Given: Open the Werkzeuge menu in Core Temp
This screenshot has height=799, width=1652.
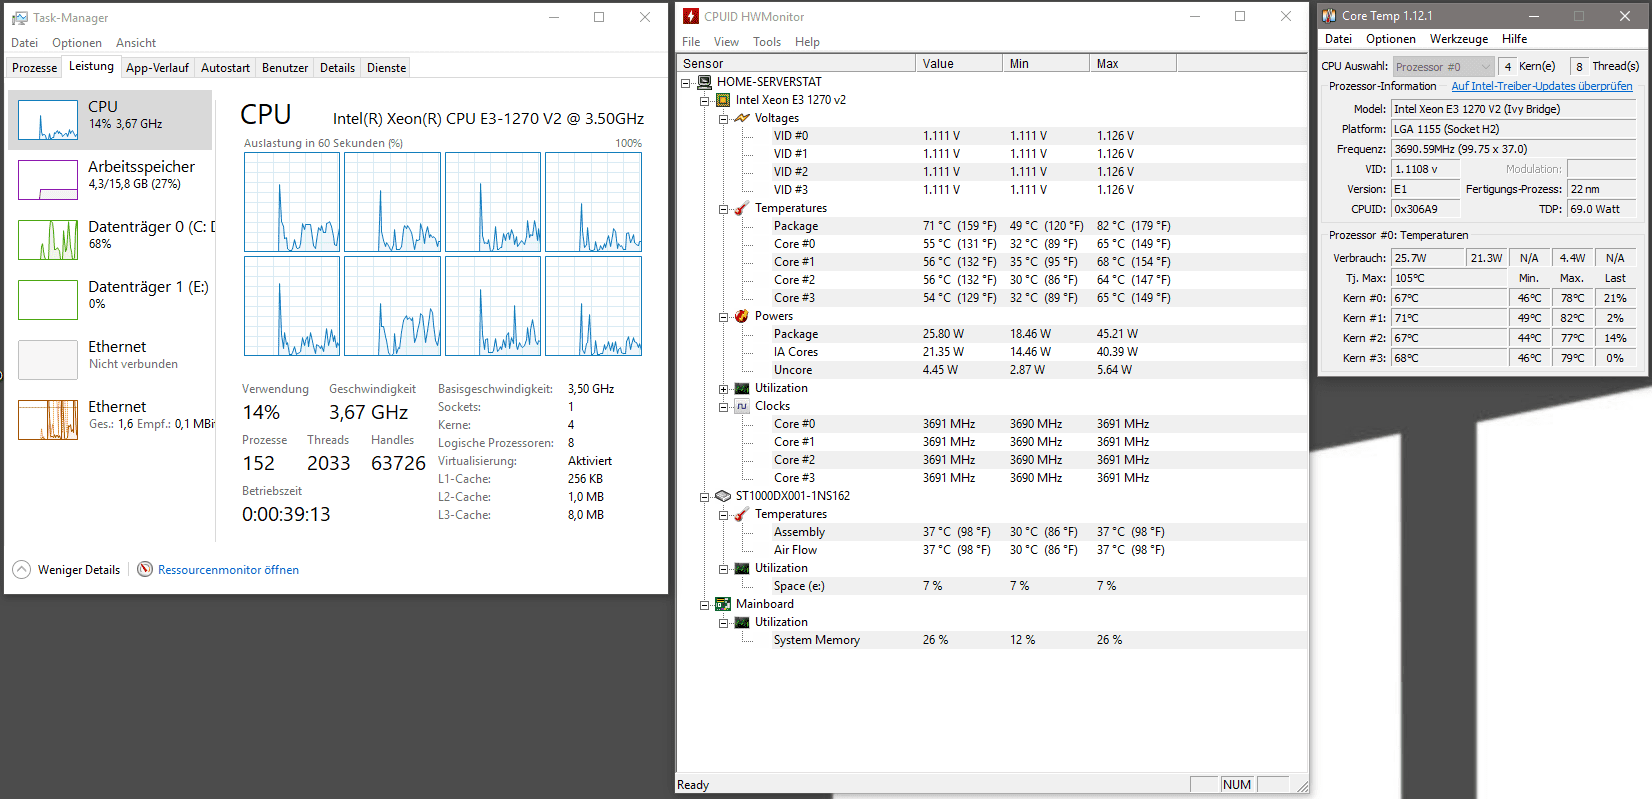Looking at the screenshot, I should point(1458,39).
